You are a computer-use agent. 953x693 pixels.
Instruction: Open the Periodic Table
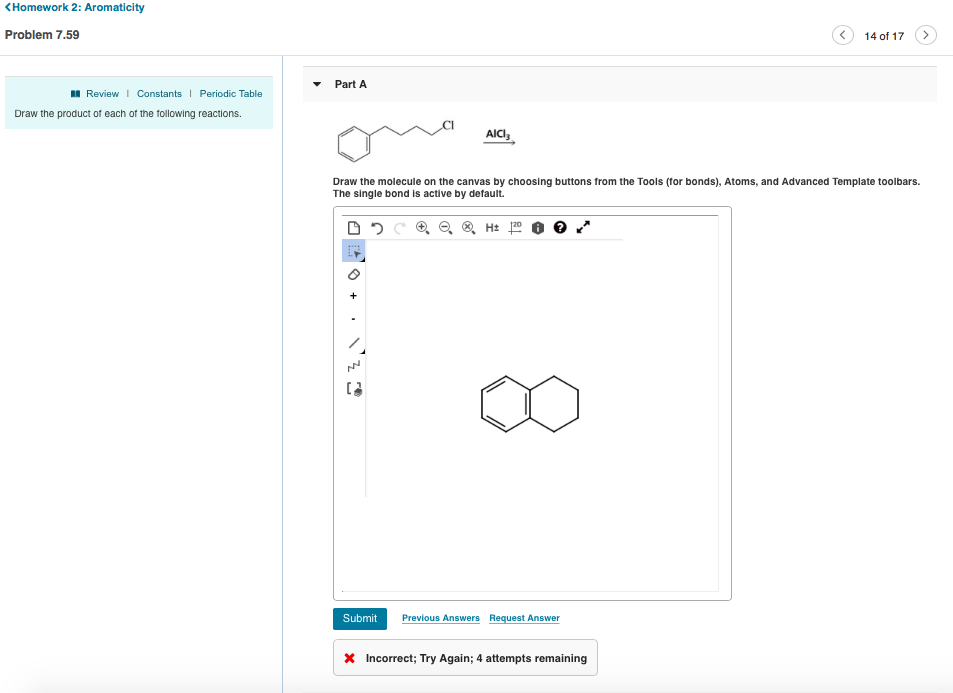click(x=231, y=93)
